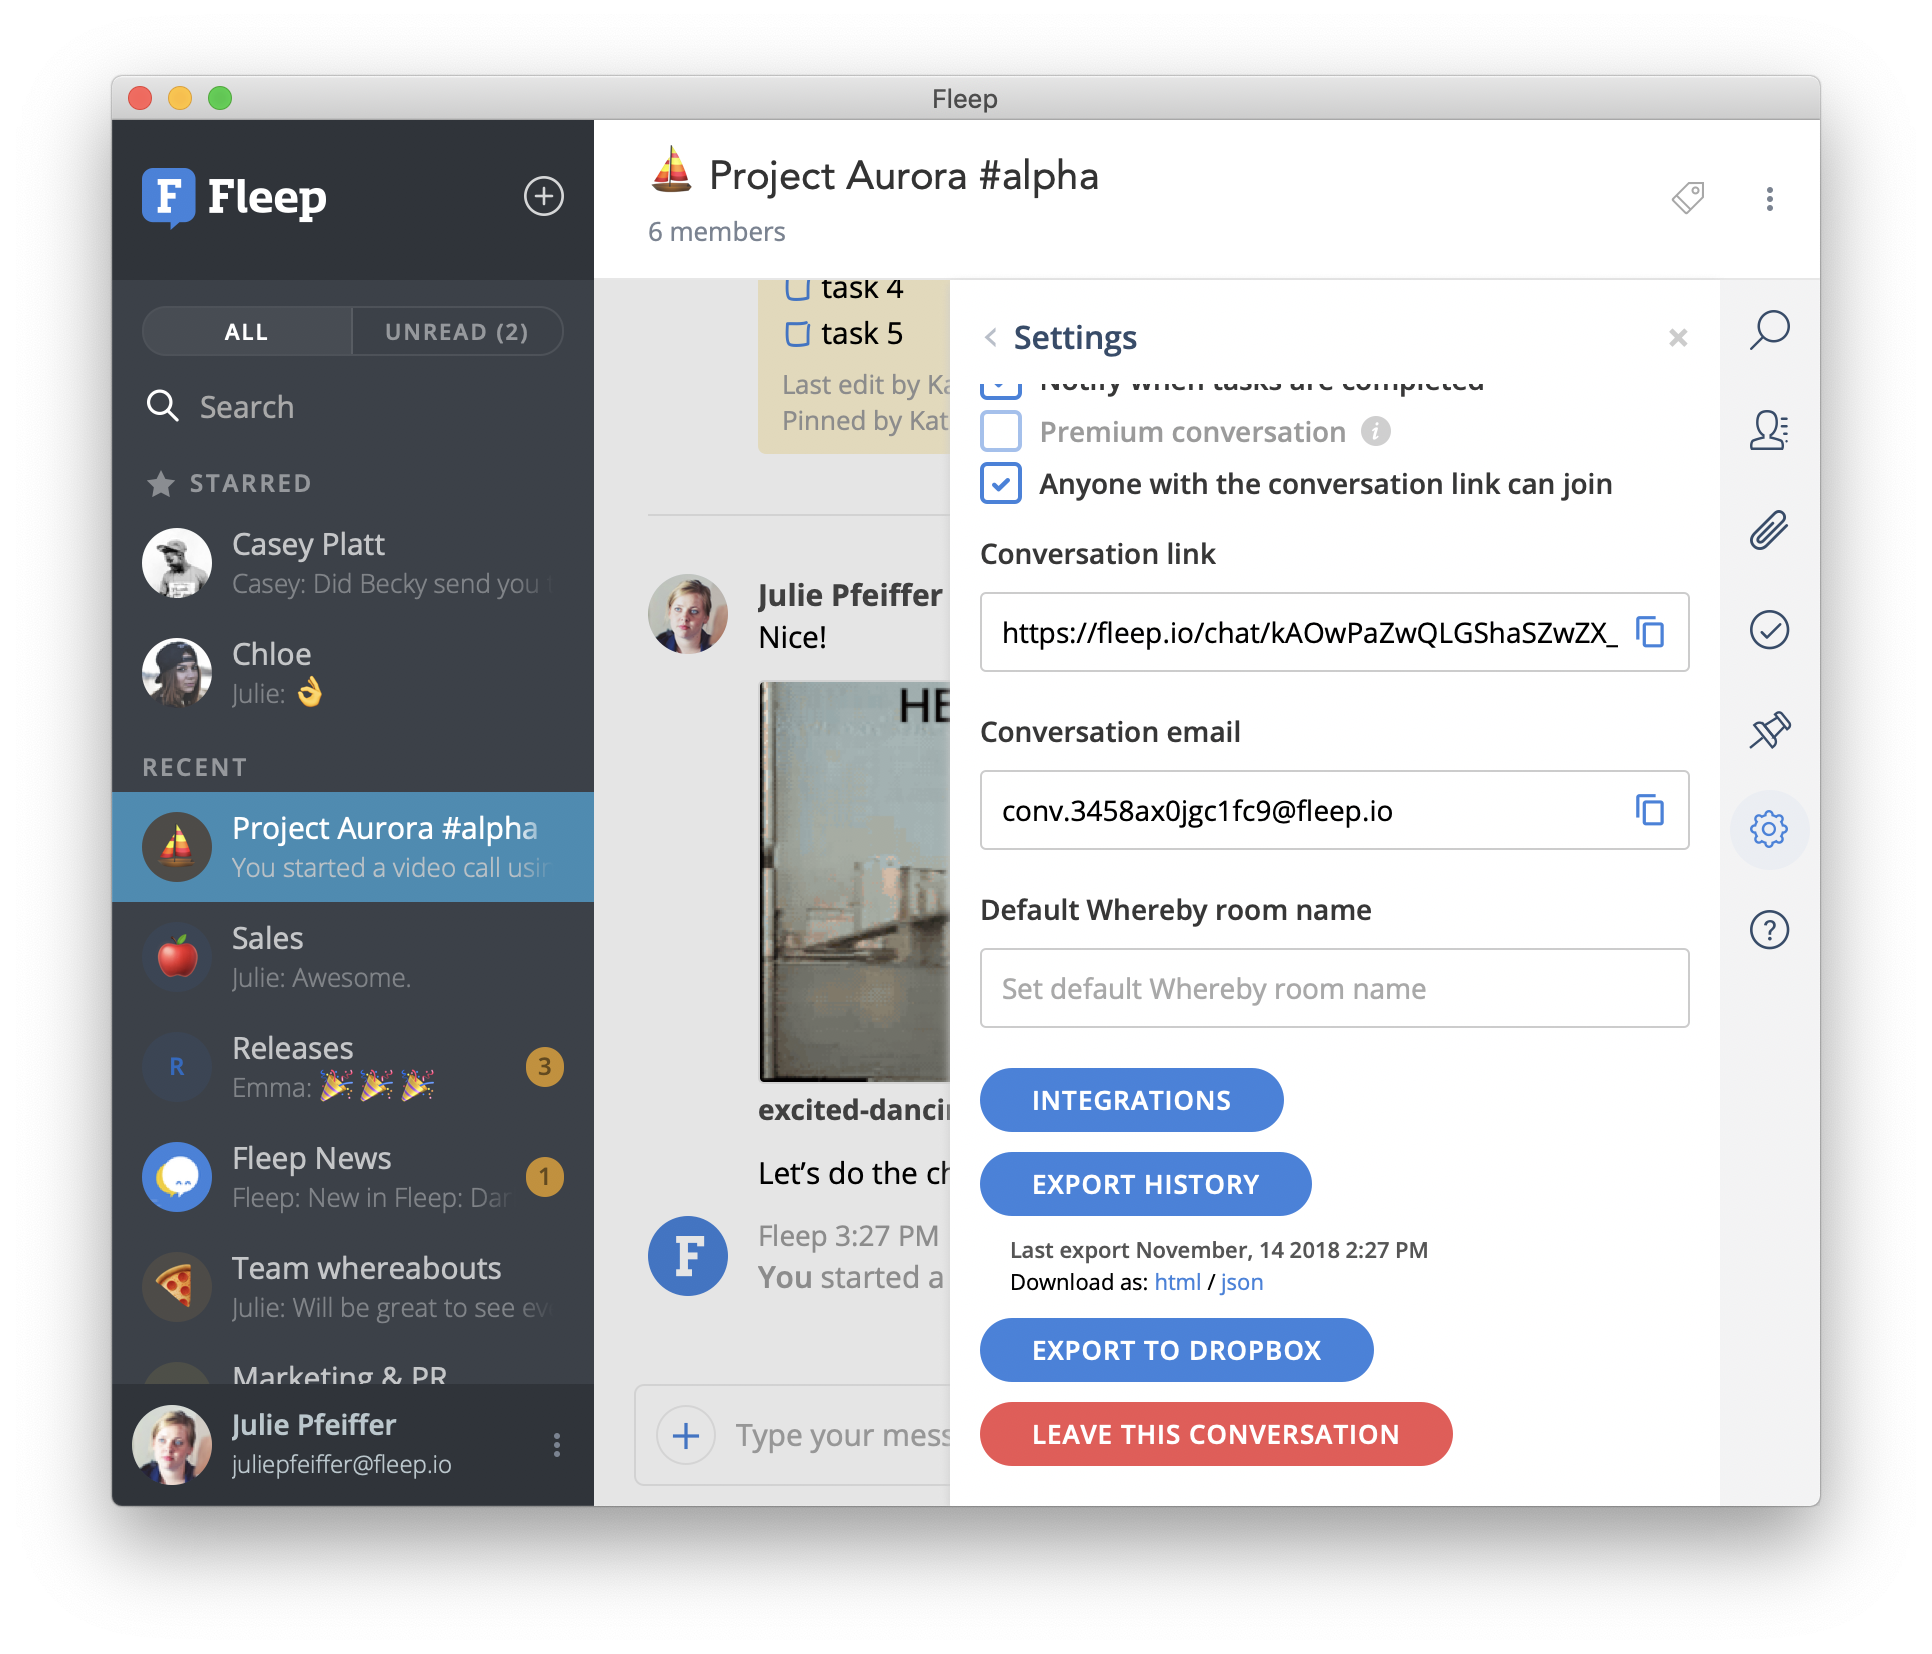The width and height of the screenshot is (1932, 1654).
Task: Open the conversation more options menu
Action: (x=1770, y=199)
